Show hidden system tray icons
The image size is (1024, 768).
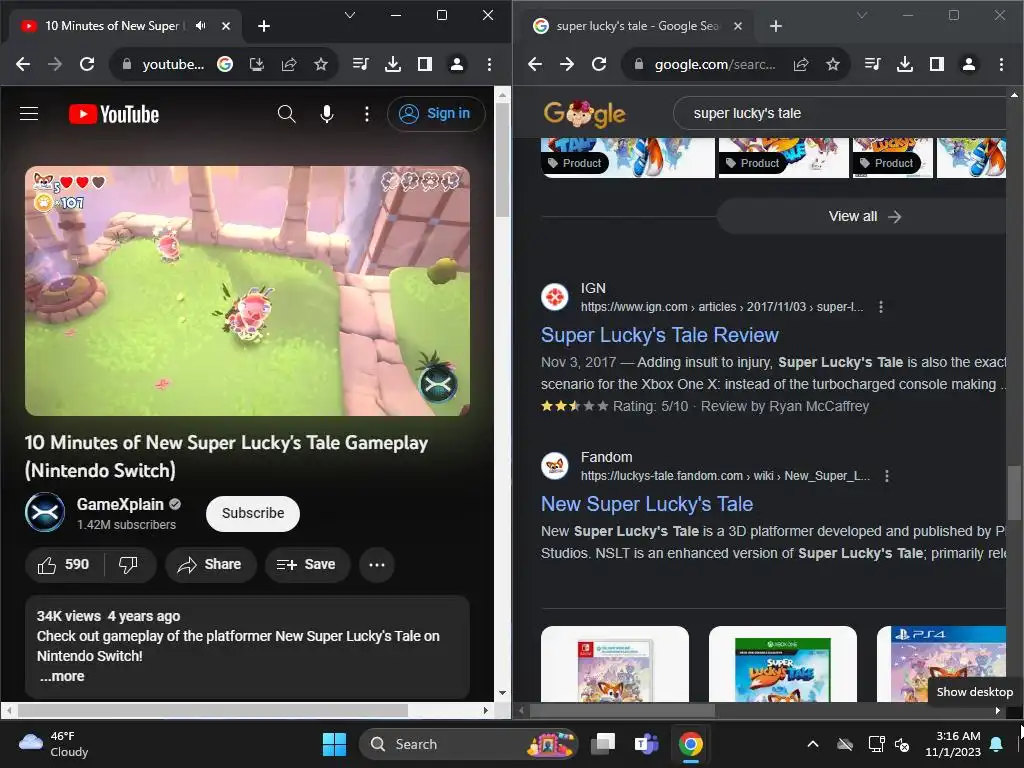(x=813, y=744)
